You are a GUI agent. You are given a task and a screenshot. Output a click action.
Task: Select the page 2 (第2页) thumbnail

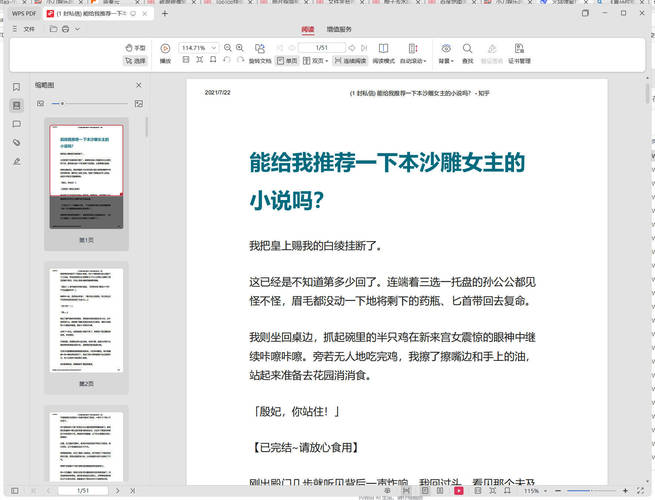point(85,320)
